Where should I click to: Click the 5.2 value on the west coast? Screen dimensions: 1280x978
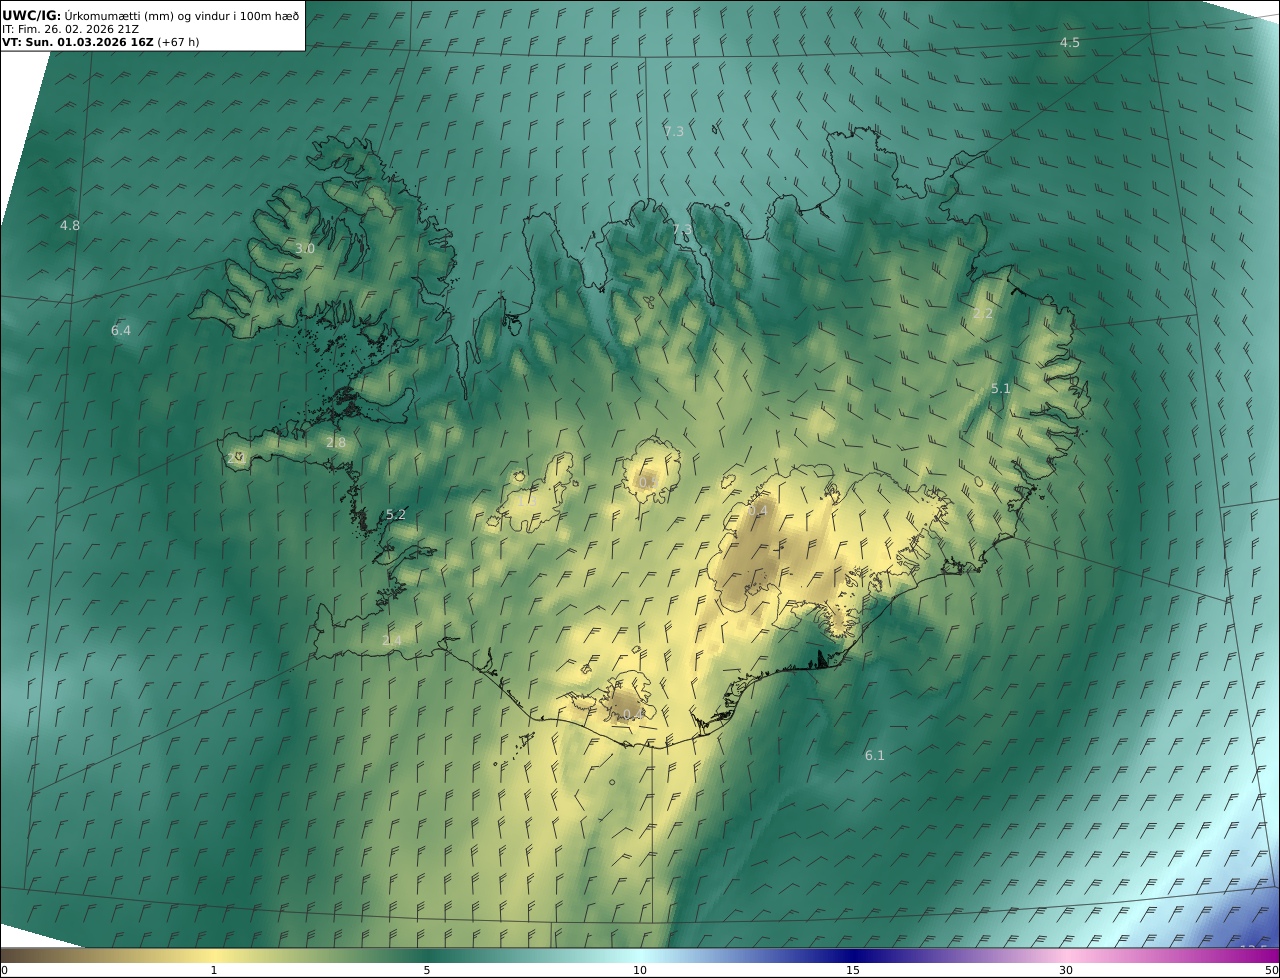pyautogui.click(x=396, y=514)
